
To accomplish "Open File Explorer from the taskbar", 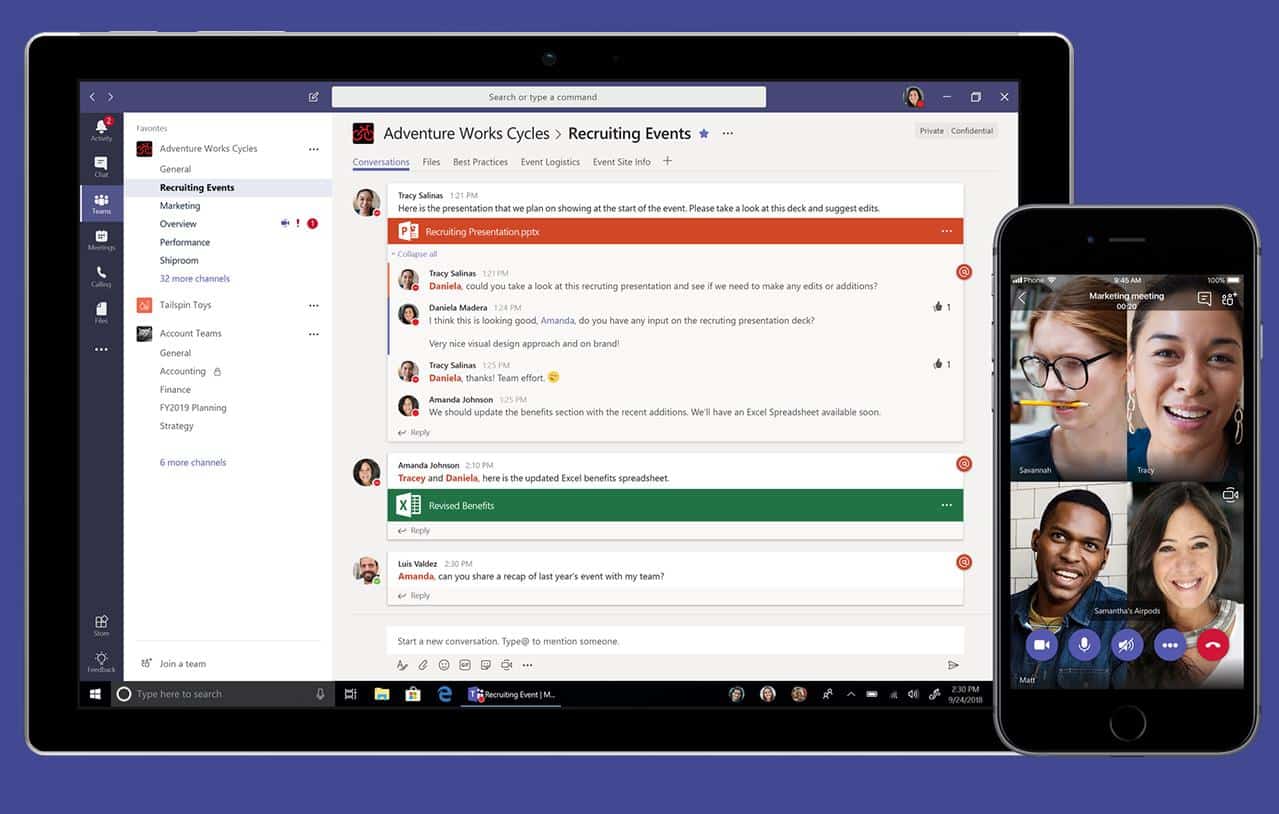I will point(382,694).
